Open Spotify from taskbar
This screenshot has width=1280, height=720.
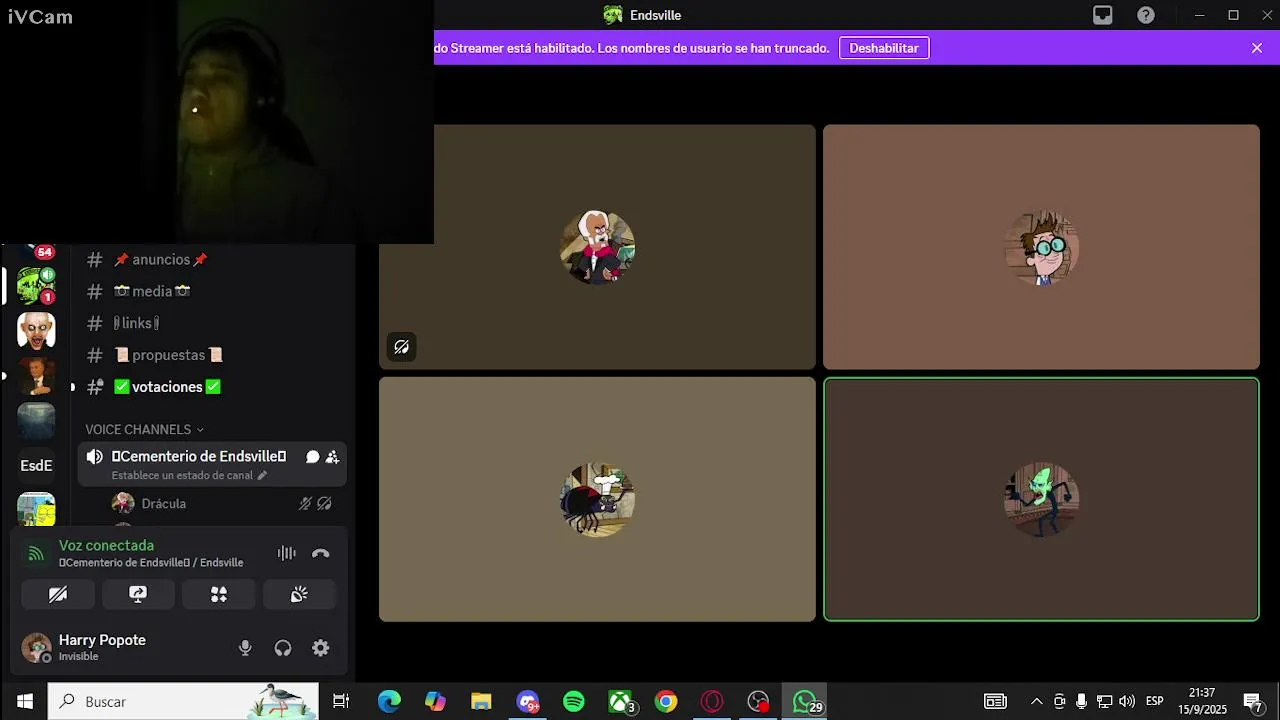click(x=574, y=701)
